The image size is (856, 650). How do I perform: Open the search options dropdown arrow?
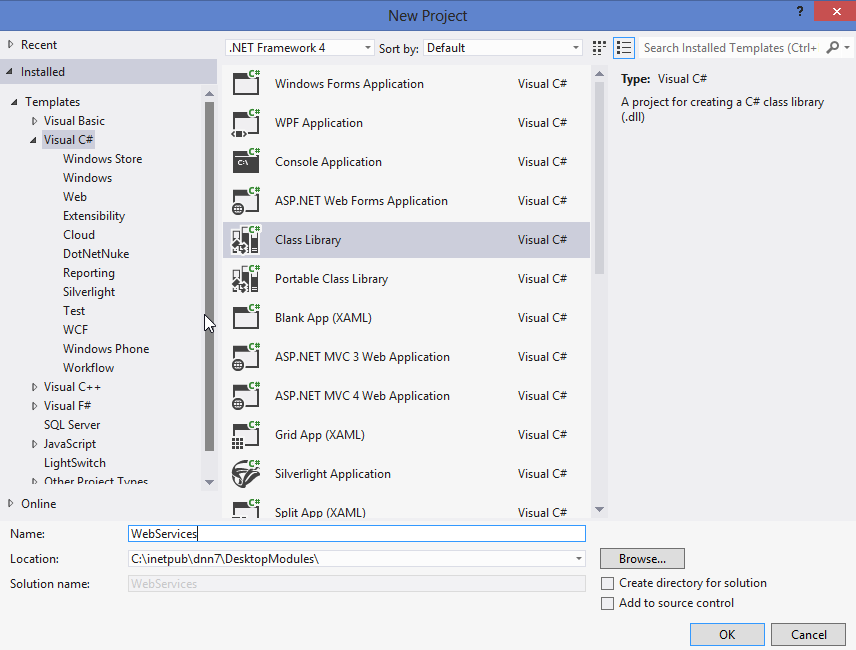point(847,48)
